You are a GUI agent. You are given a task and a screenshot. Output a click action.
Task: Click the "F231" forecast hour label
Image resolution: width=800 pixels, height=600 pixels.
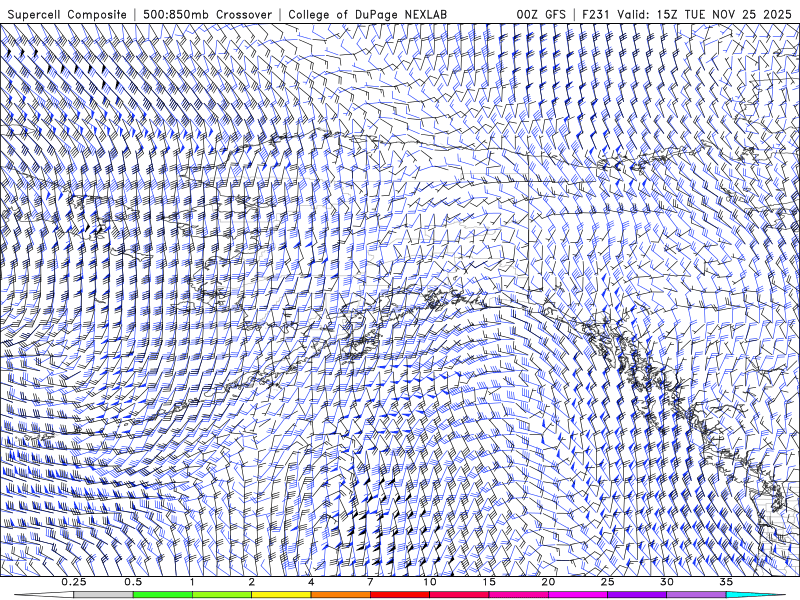(596, 14)
